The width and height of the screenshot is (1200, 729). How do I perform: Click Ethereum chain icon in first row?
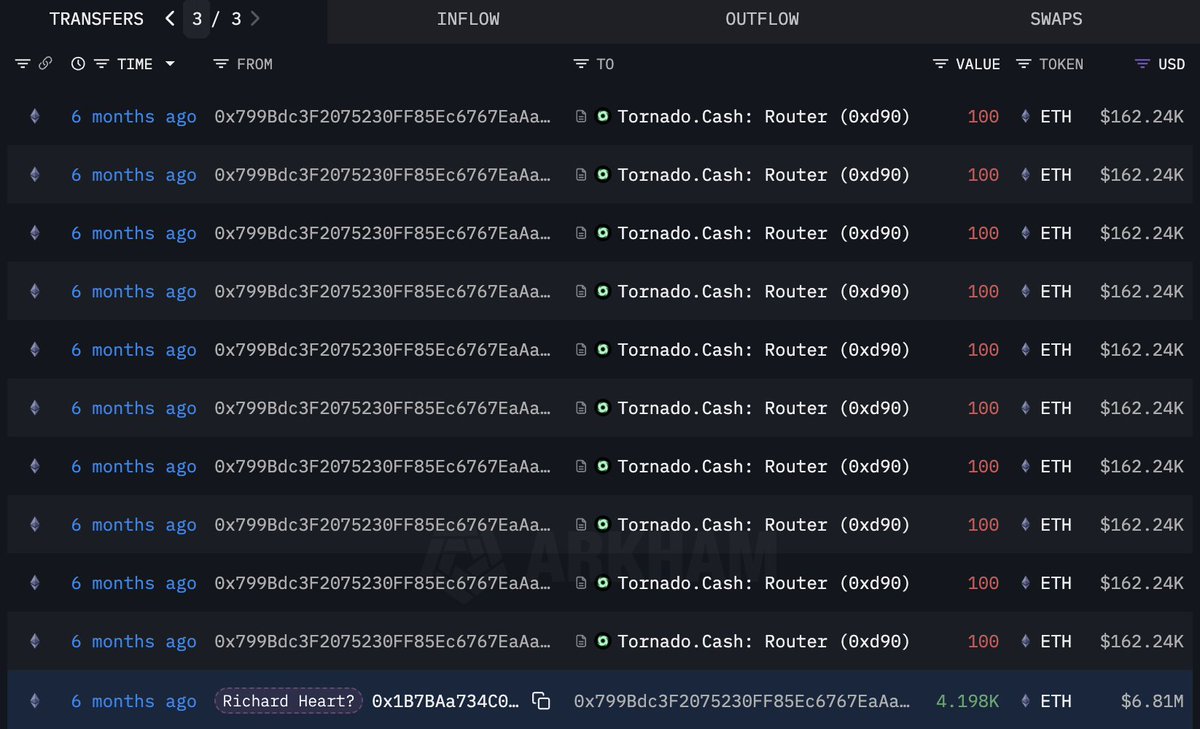(x=35, y=117)
